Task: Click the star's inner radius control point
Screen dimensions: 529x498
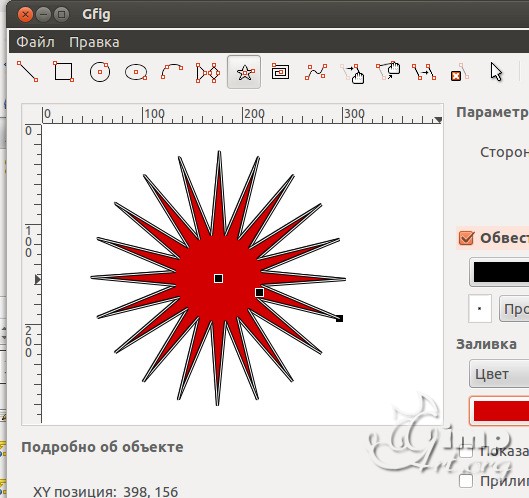Action: [259, 292]
